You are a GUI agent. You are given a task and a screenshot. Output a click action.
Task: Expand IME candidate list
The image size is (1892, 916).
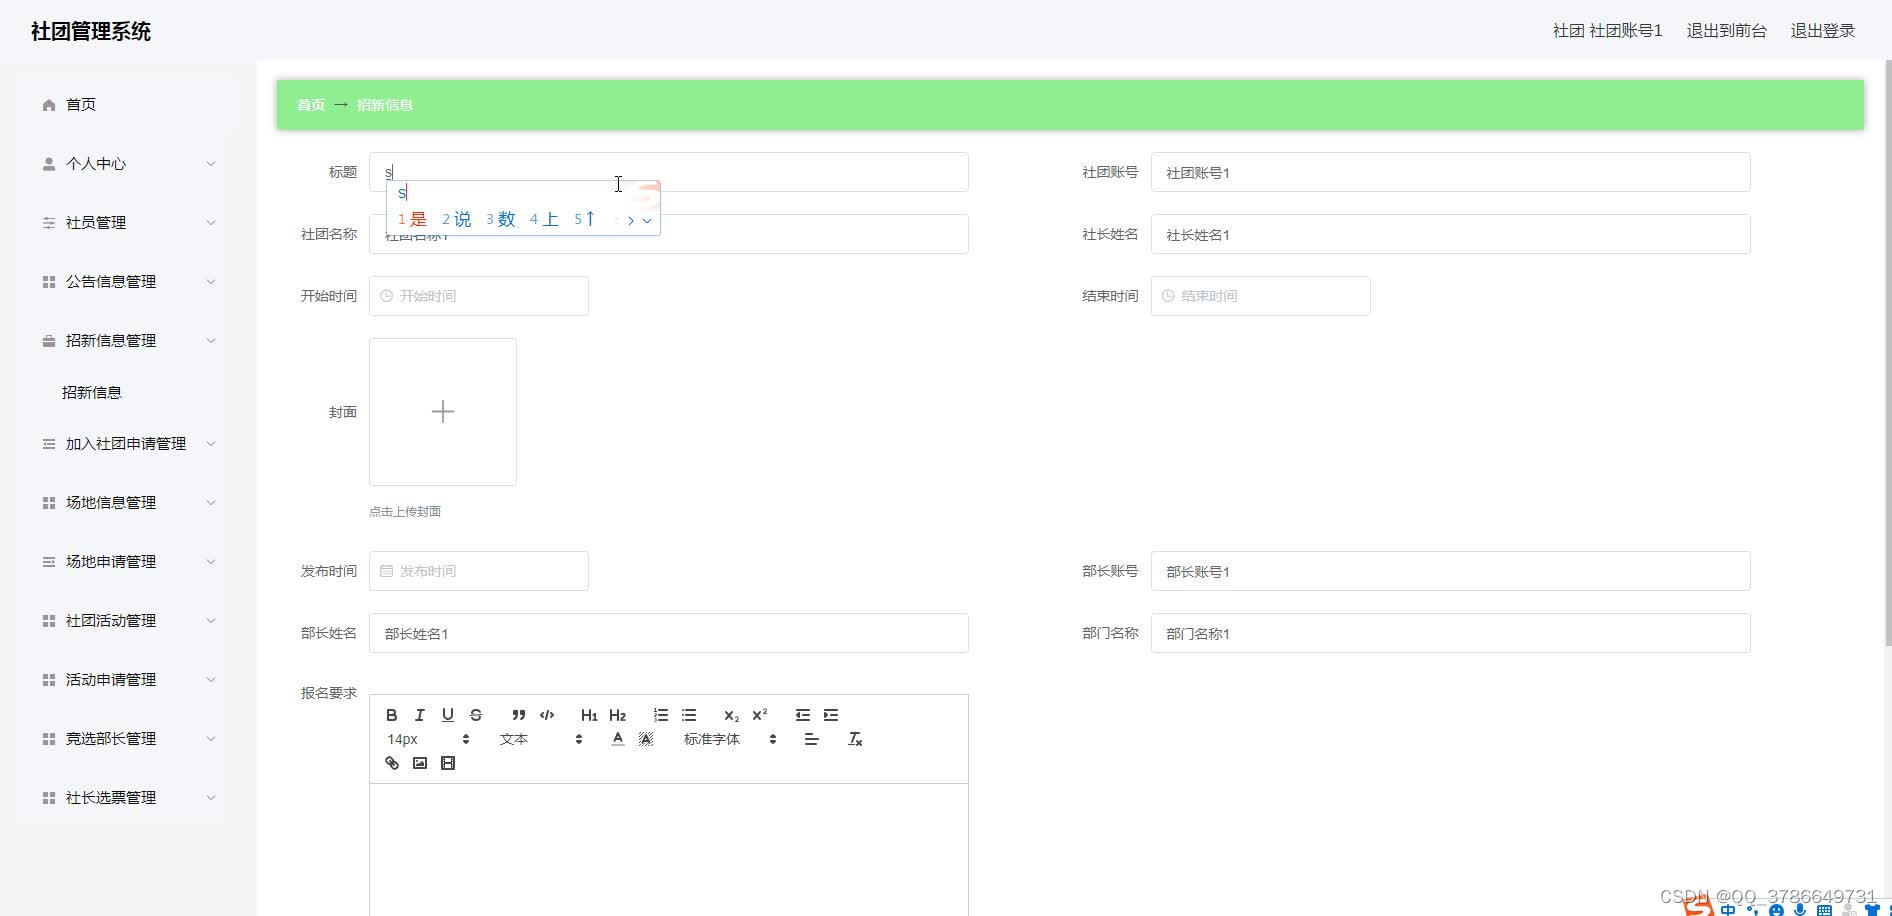(x=647, y=220)
